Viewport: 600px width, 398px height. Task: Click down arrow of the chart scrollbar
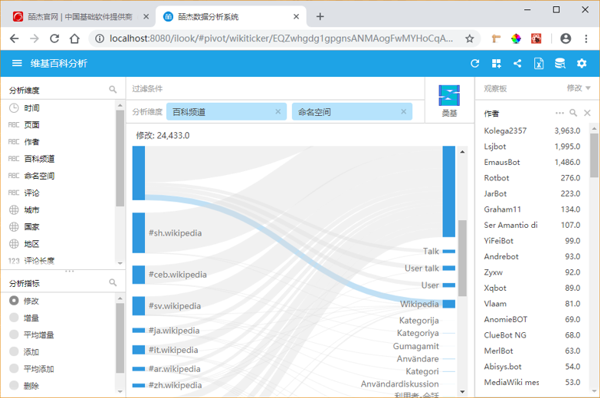point(462,391)
